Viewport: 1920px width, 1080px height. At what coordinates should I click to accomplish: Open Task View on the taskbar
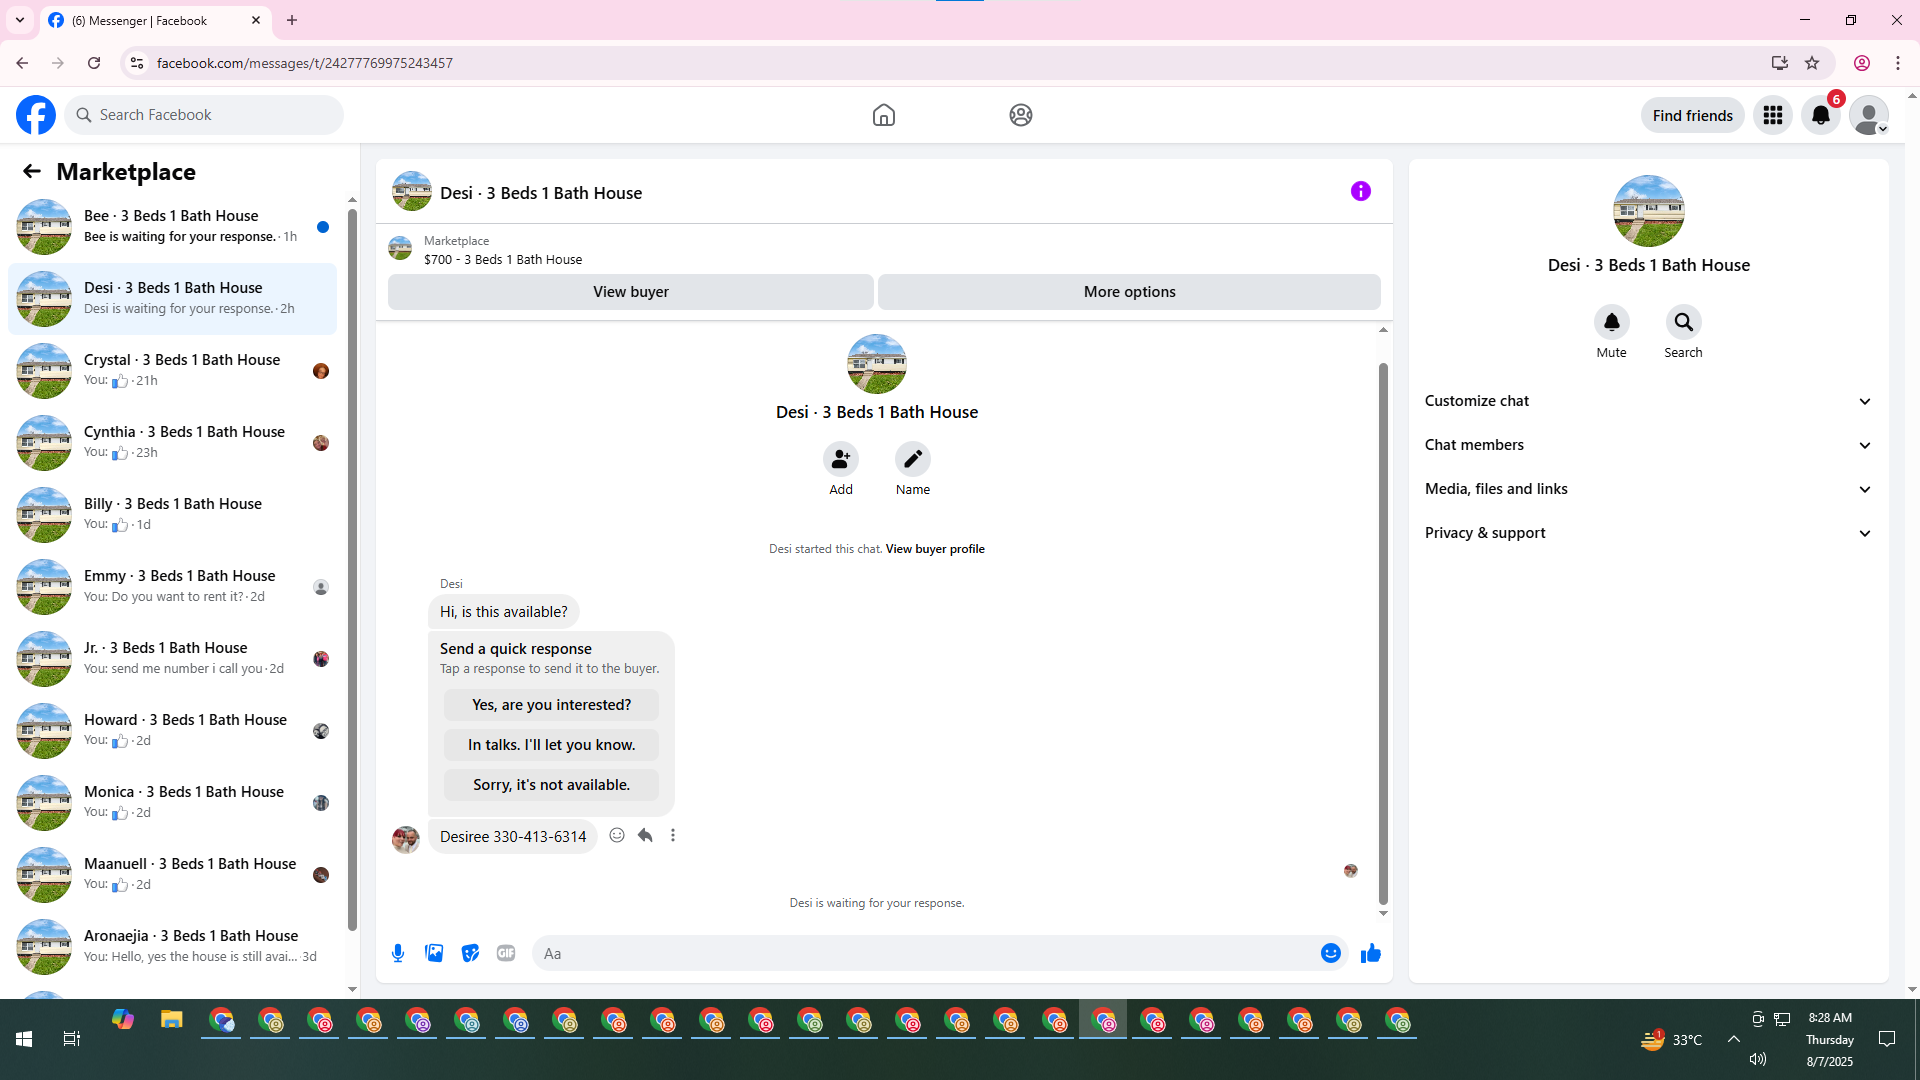[71, 1039]
